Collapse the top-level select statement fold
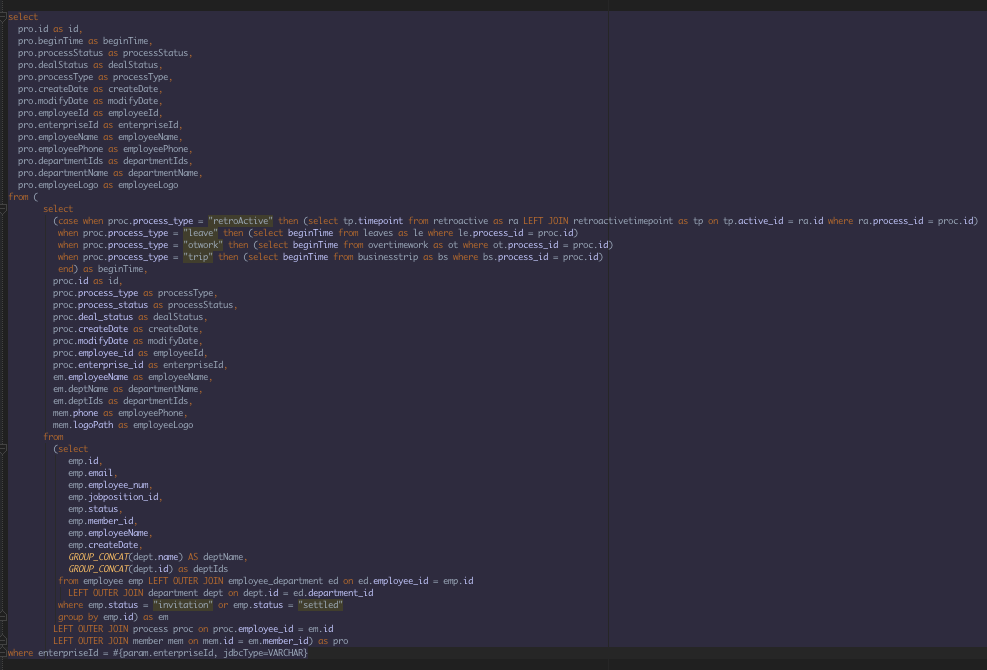This screenshot has height=670, width=987. (x=4, y=16)
